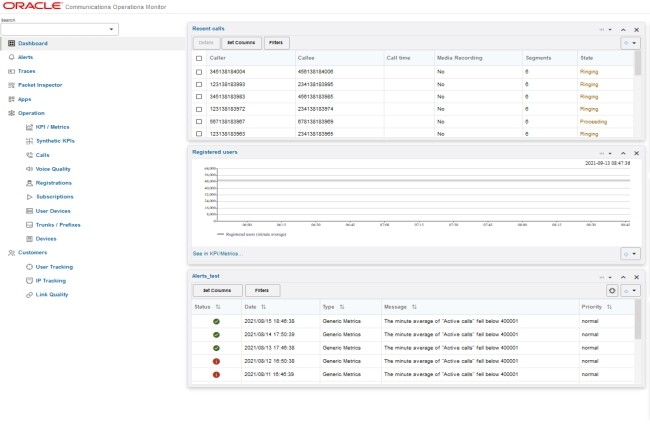The height and width of the screenshot is (433, 650).
Task: Open refresh dropdown in Alerts_test toolbar
Action: coord(630,290)
